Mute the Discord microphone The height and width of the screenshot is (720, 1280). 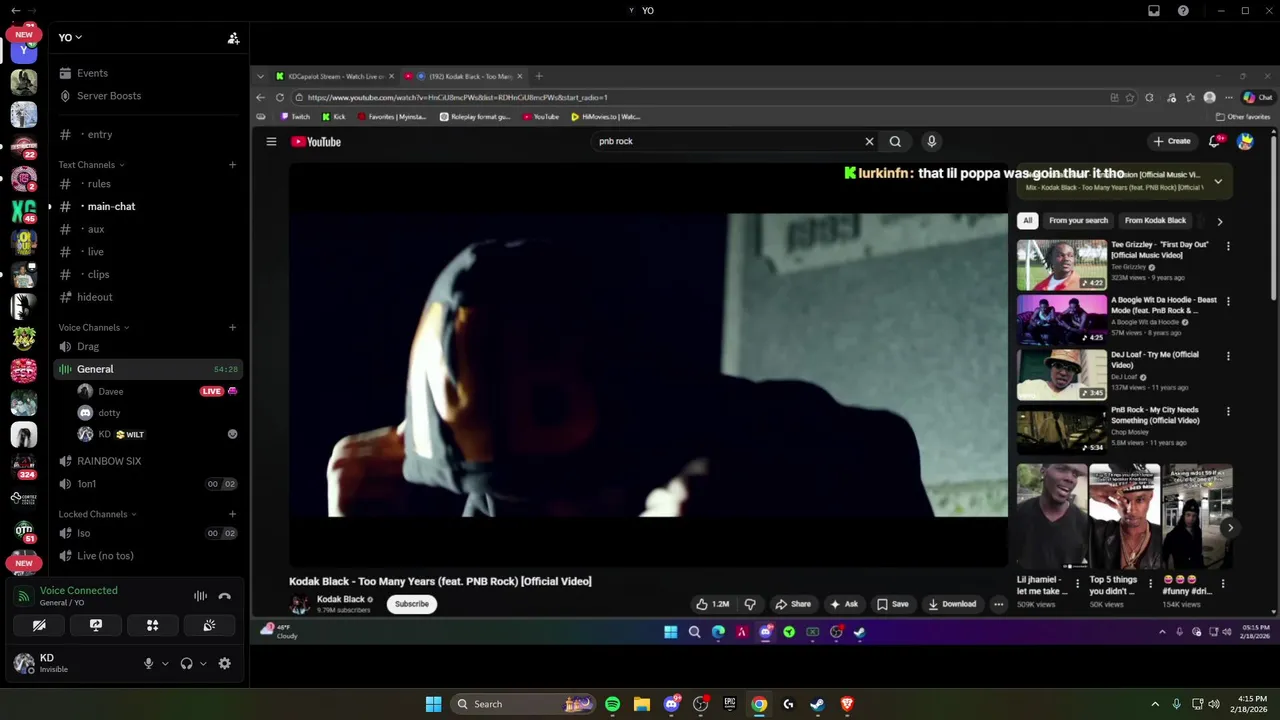[149, 663]
